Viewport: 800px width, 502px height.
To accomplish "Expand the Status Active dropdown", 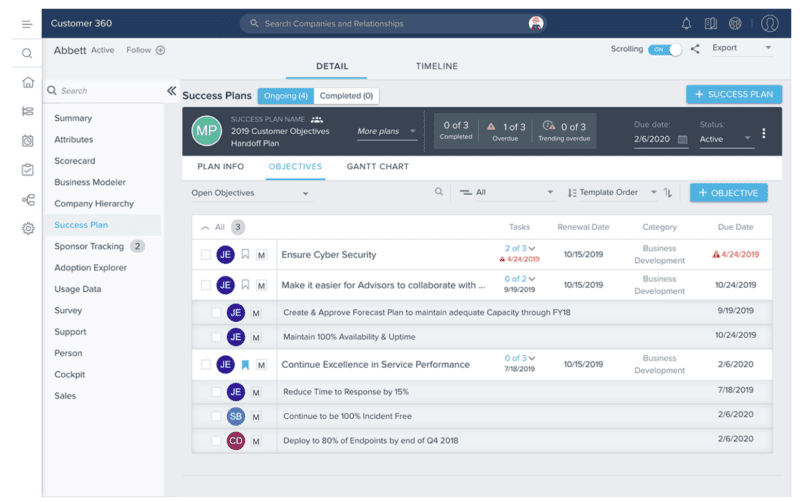I will (725, 140).
